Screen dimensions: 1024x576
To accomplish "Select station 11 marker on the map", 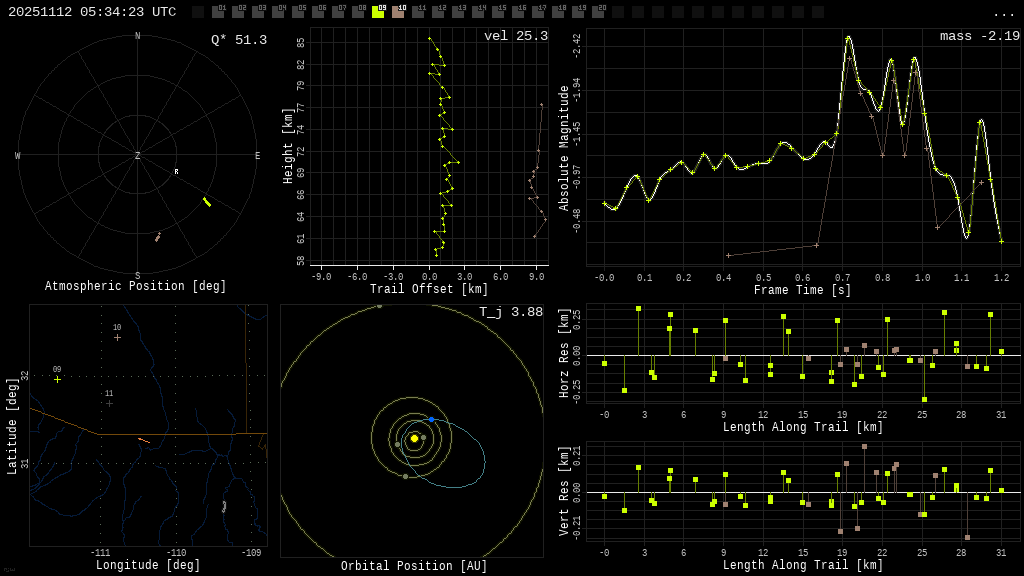I will tap(109, 403).
